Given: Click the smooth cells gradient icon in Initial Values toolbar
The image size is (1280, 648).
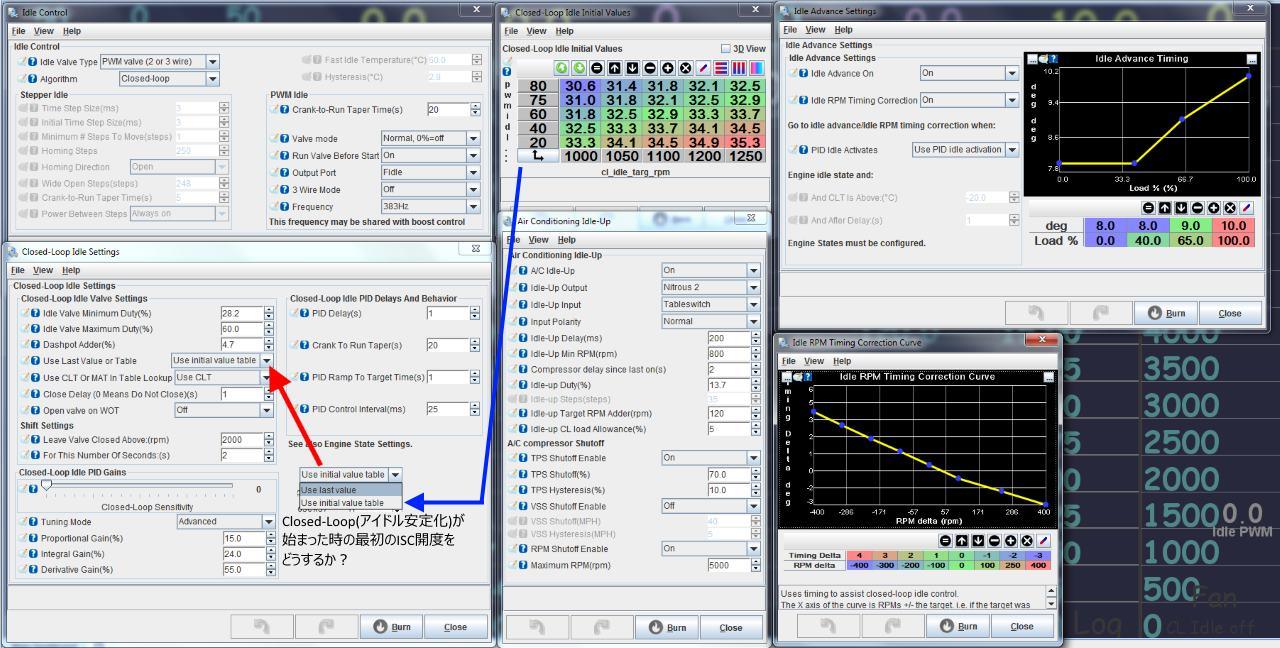Looking at the screenshot, I should [x=757, y=67].
